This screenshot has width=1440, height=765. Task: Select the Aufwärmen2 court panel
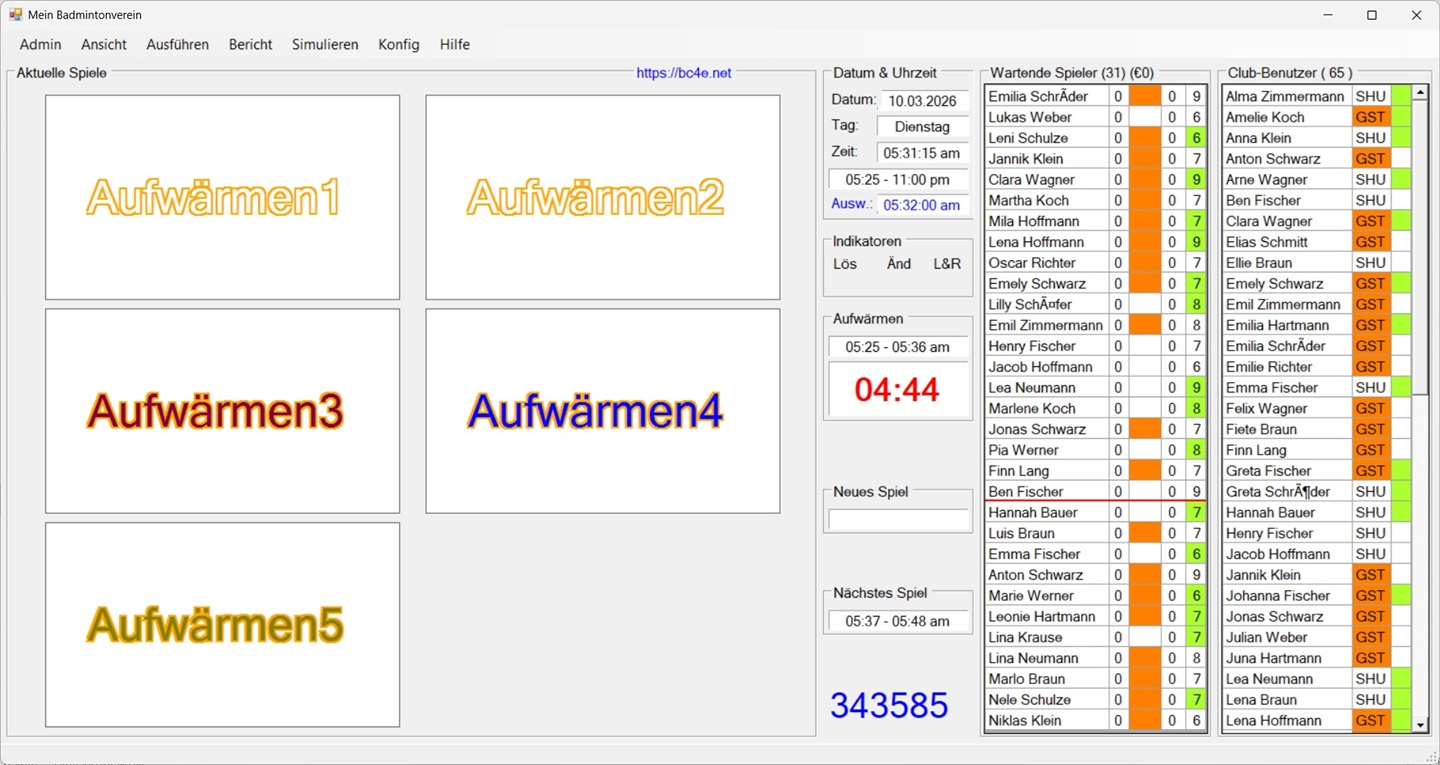click(603, 197)
